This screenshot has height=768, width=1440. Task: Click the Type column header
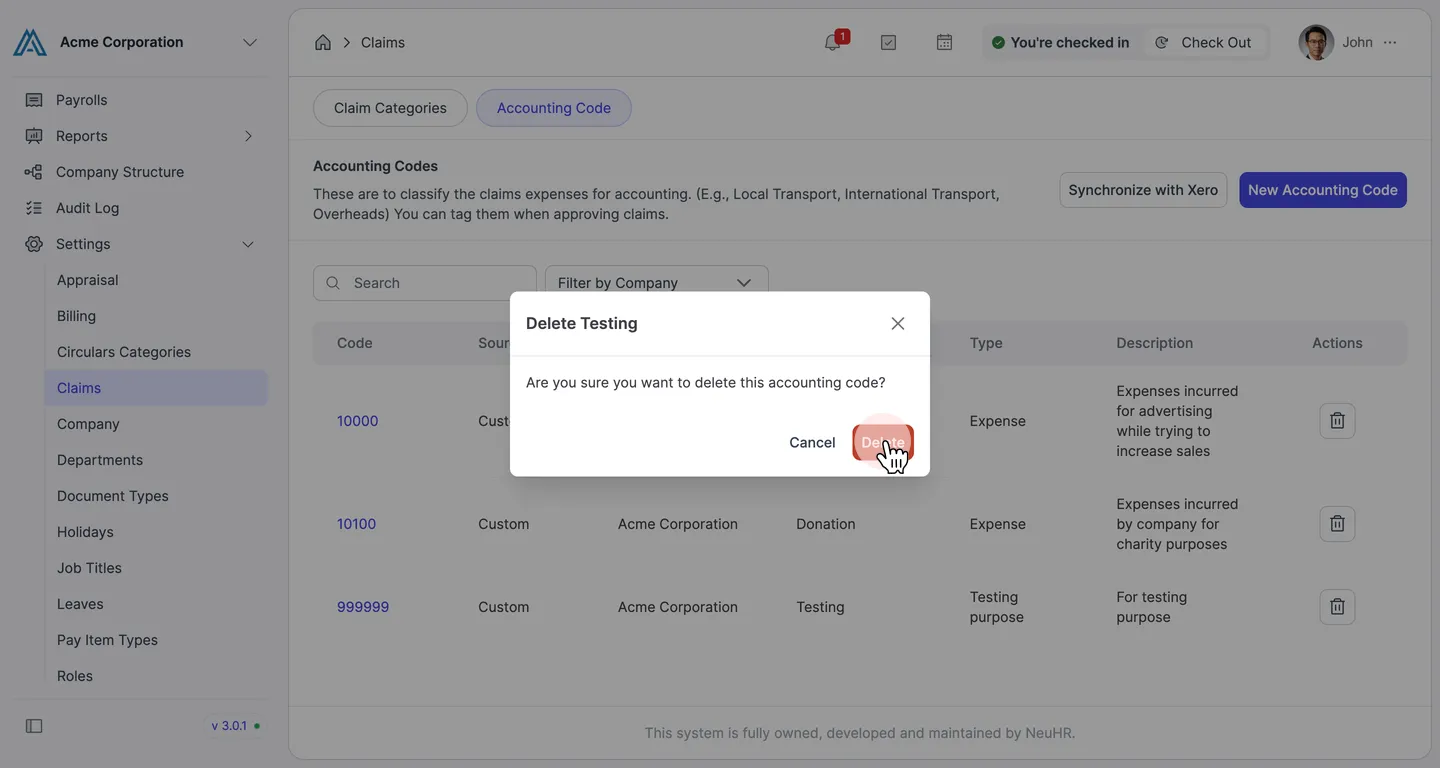tap(986, 343)
